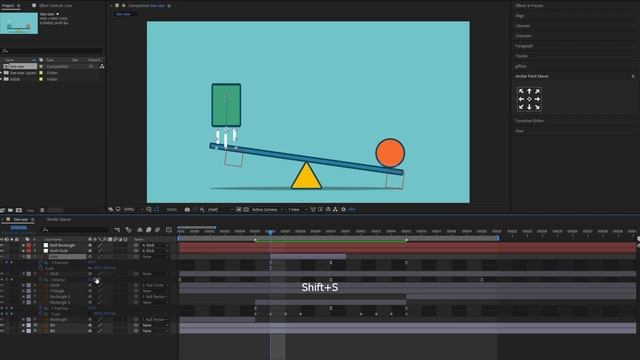Open the Parent dropdown for Null Rectangle layer

coord(155,245)
